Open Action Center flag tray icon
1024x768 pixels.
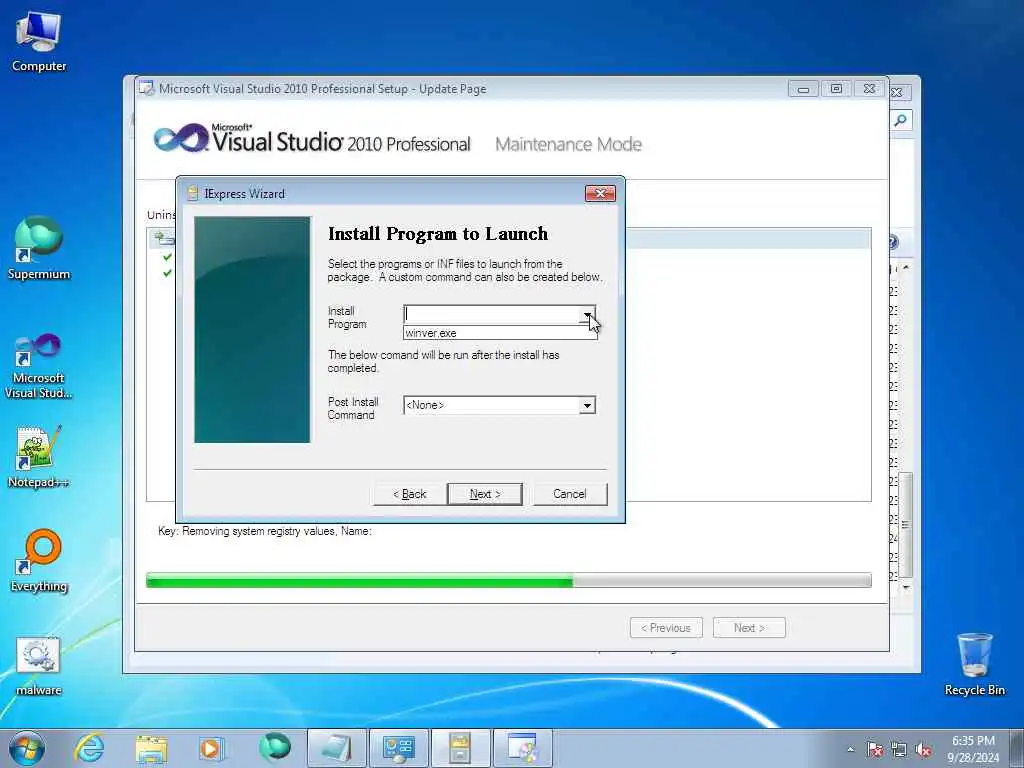tap(874, 749)
